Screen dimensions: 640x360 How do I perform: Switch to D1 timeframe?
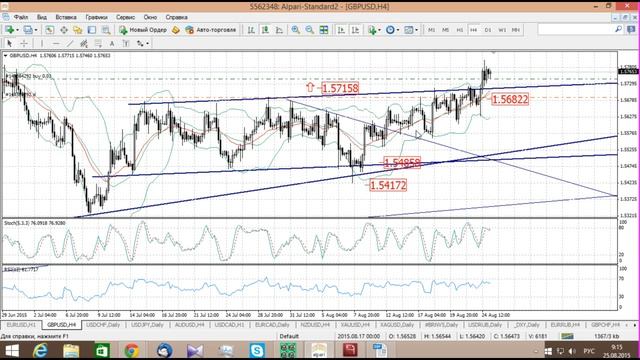pyautogui.click(x=488, y=30)
